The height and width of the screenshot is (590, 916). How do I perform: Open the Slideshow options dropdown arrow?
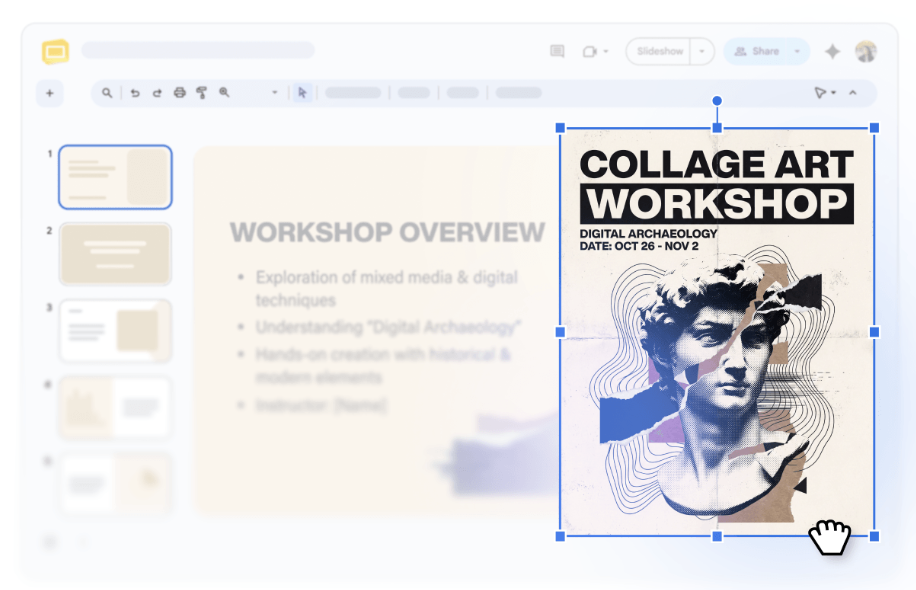pyautogui.click(x=702, y=51)
